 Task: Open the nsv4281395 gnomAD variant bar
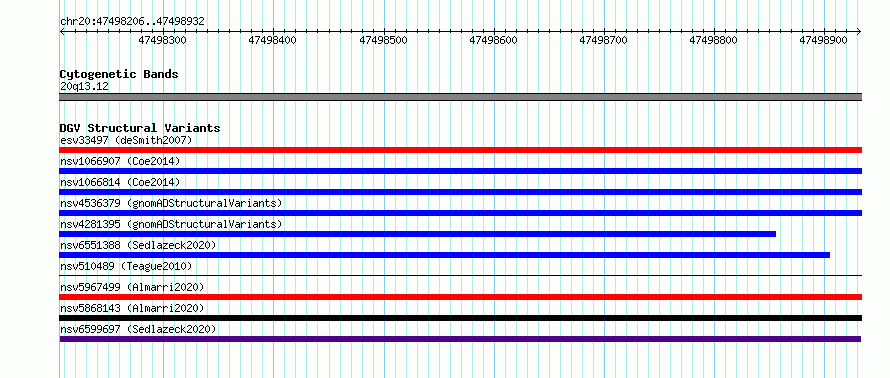418,234
